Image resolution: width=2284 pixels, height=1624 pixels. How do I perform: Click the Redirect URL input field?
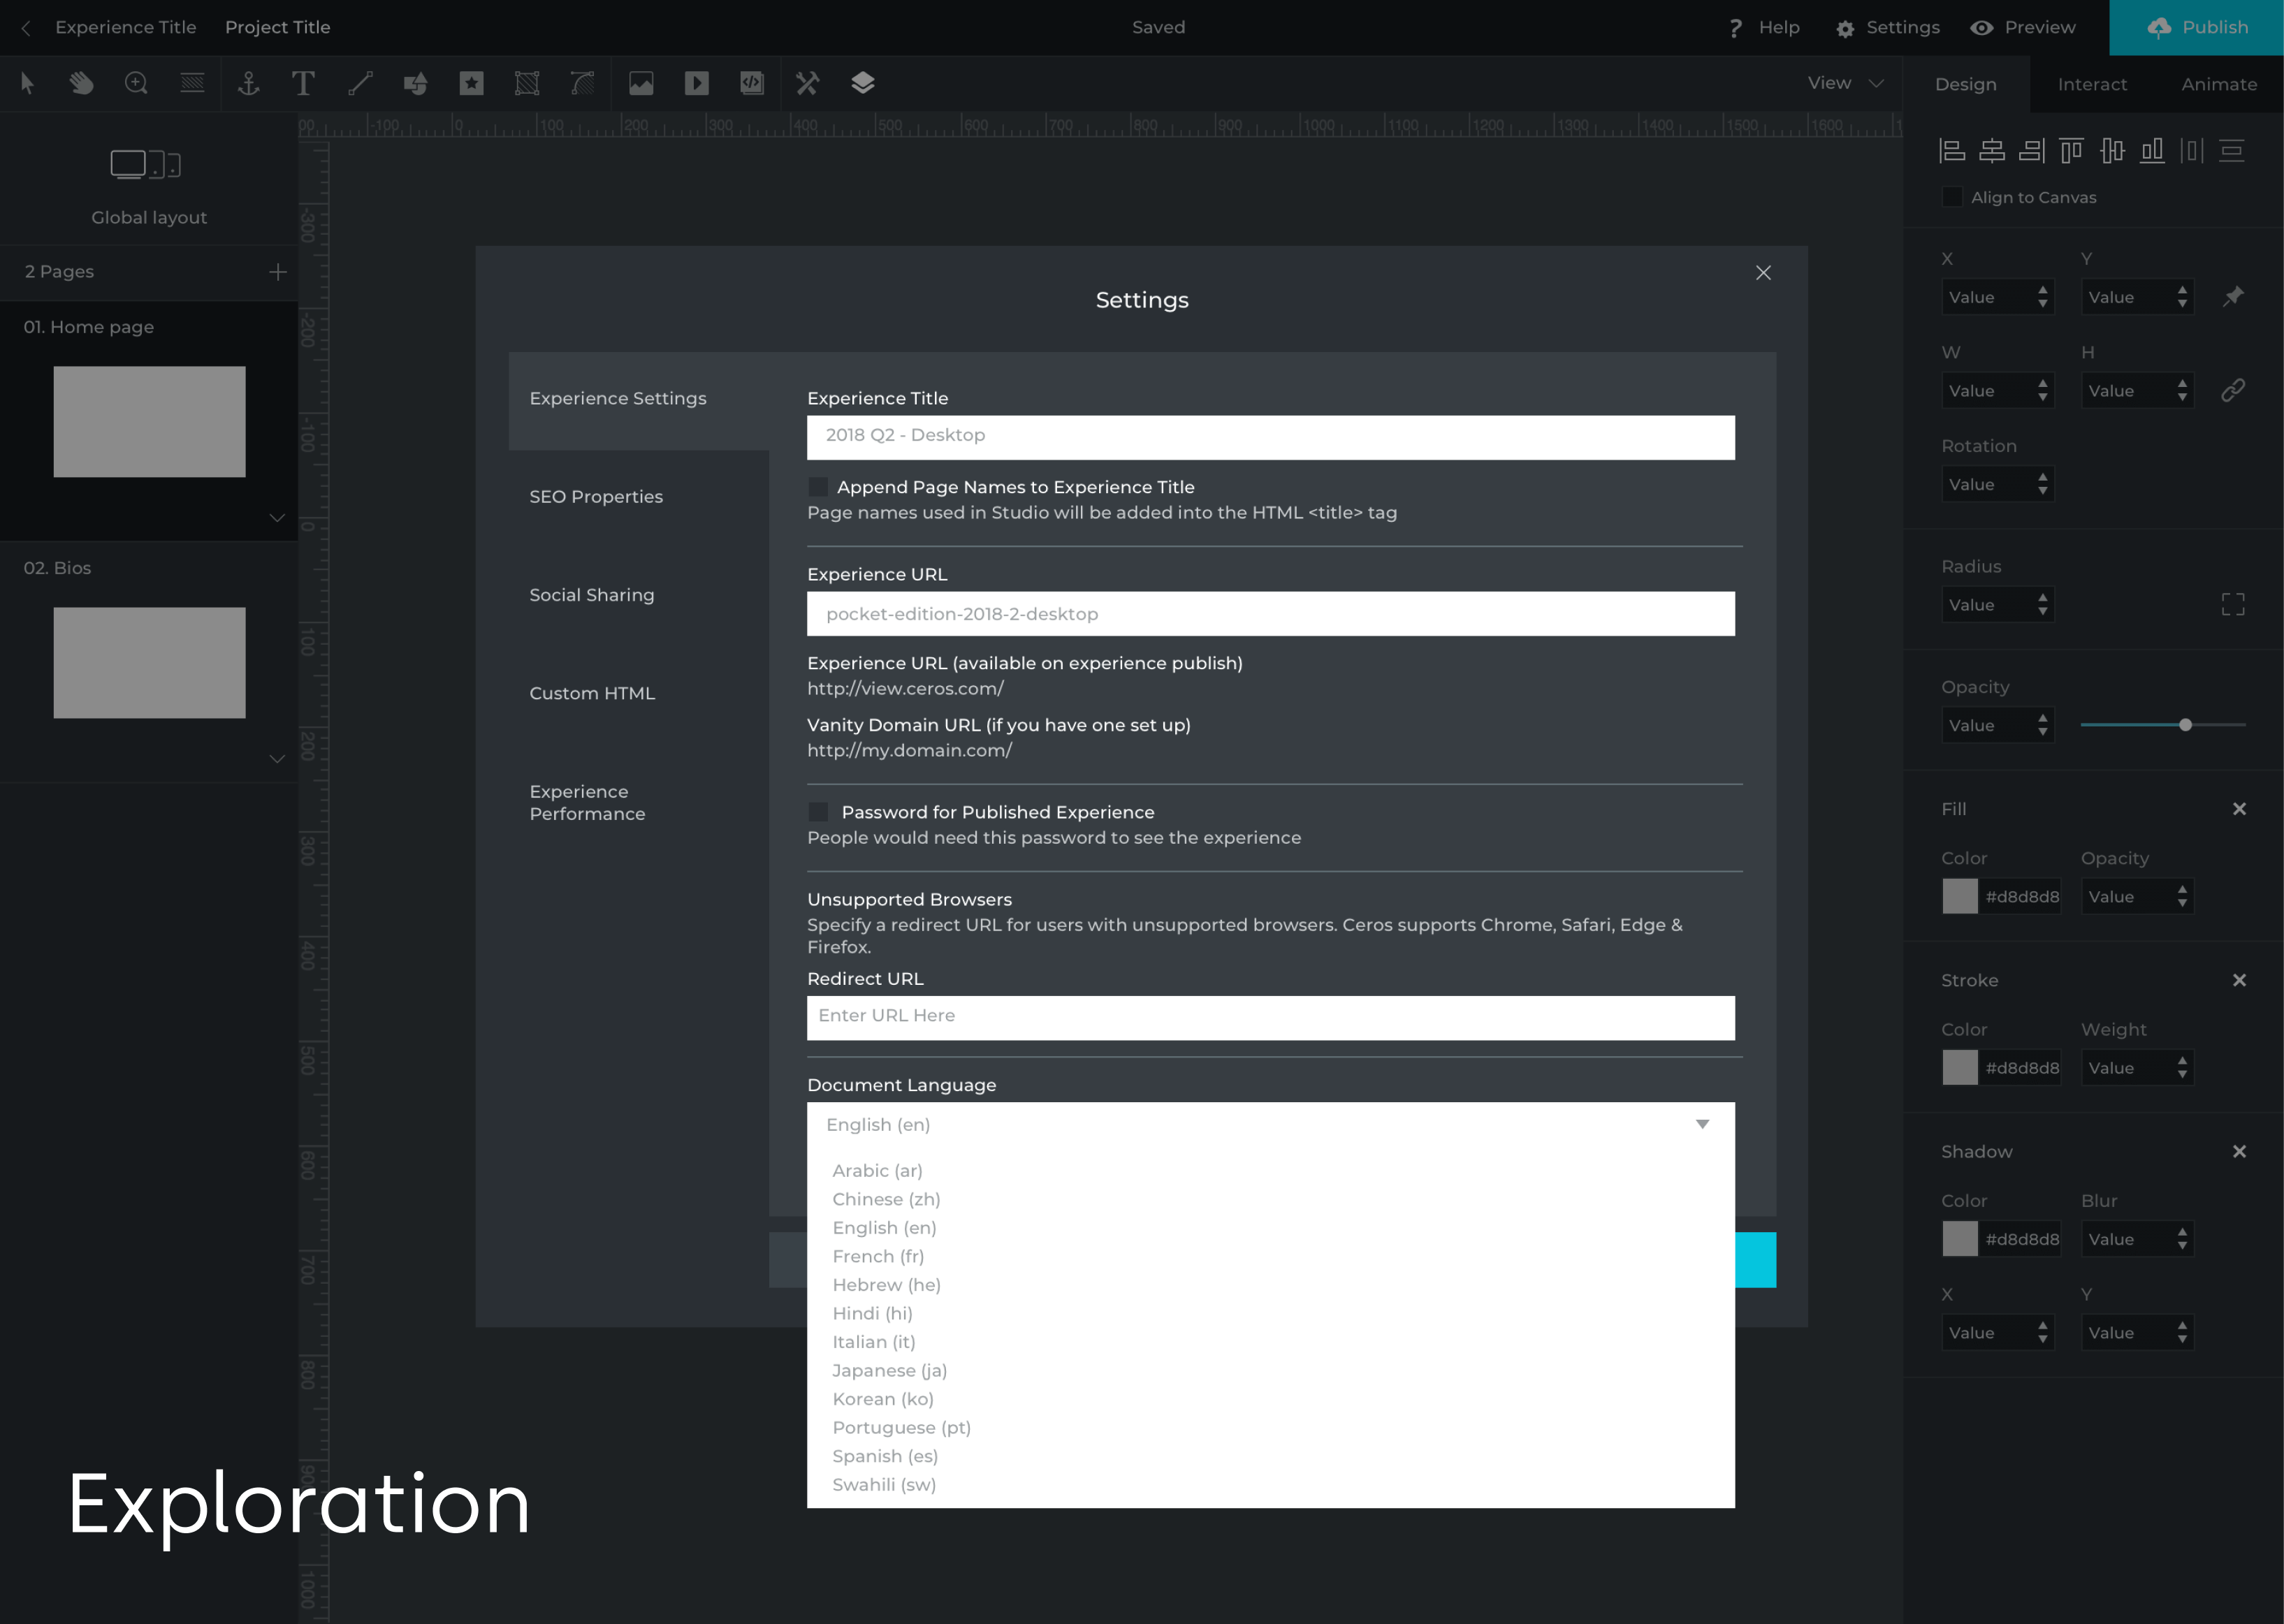1271,1017
